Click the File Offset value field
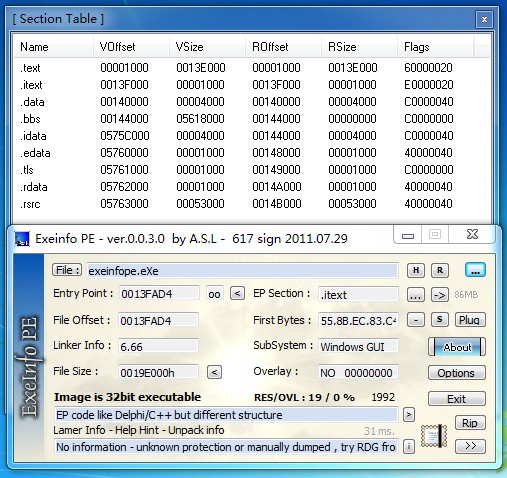The height and width of the screenshot is (478, 507). [158, 321]
